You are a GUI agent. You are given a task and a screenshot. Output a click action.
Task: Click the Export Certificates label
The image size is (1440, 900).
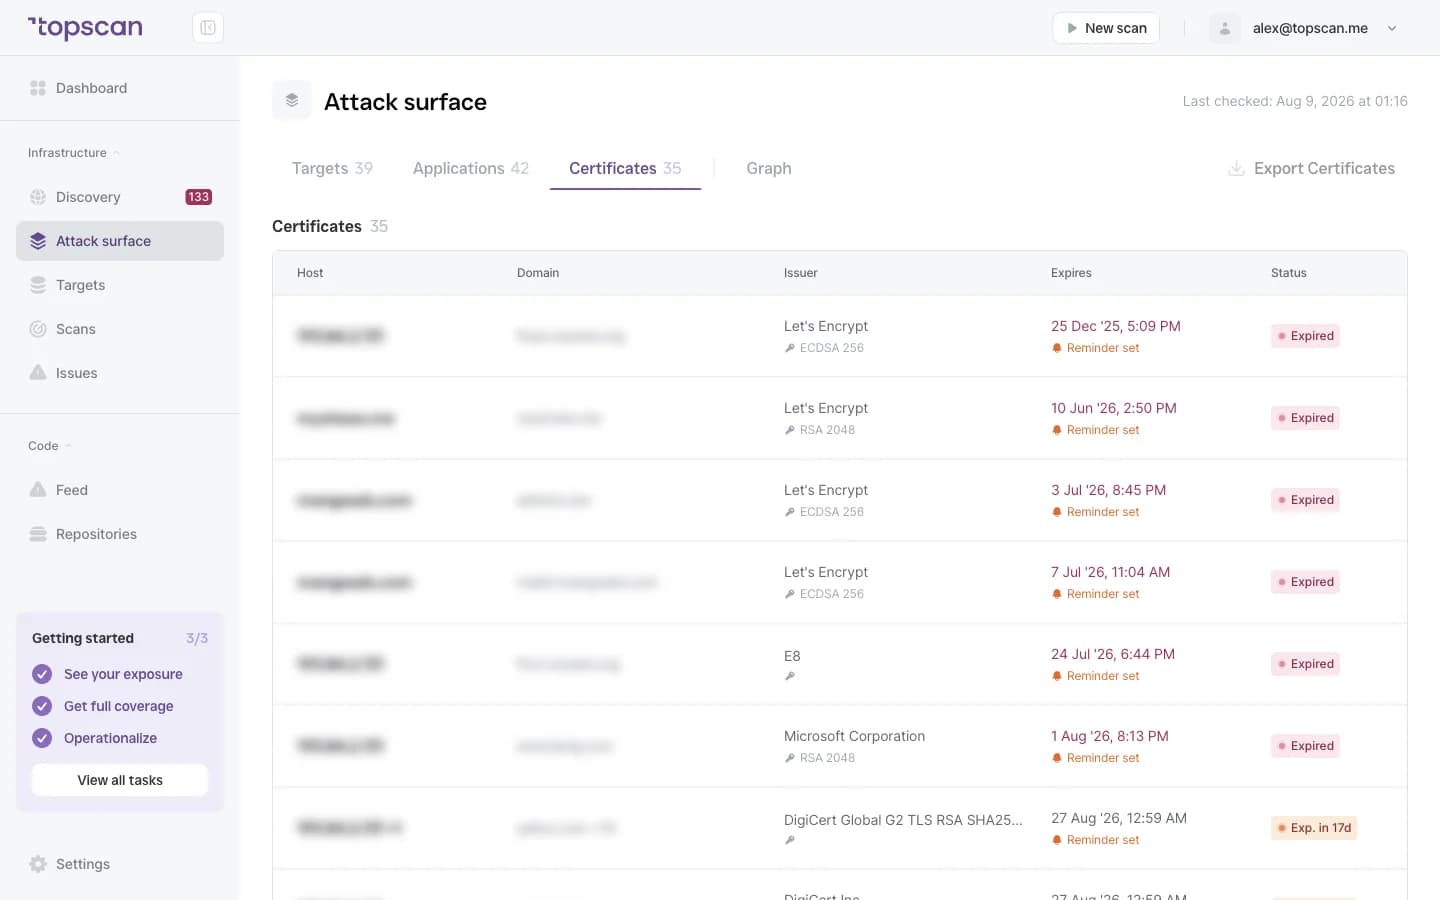pos(1324,168)
